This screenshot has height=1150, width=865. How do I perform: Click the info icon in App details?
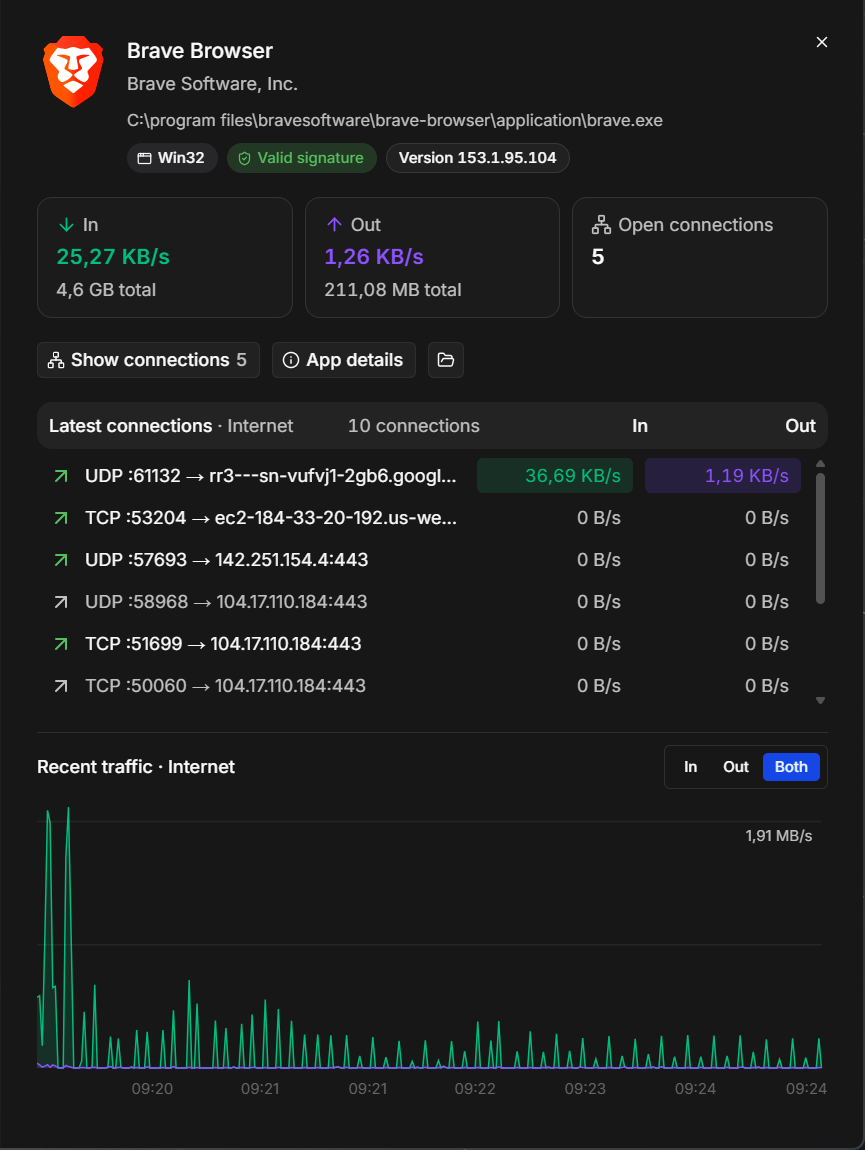tap(291, 360)
